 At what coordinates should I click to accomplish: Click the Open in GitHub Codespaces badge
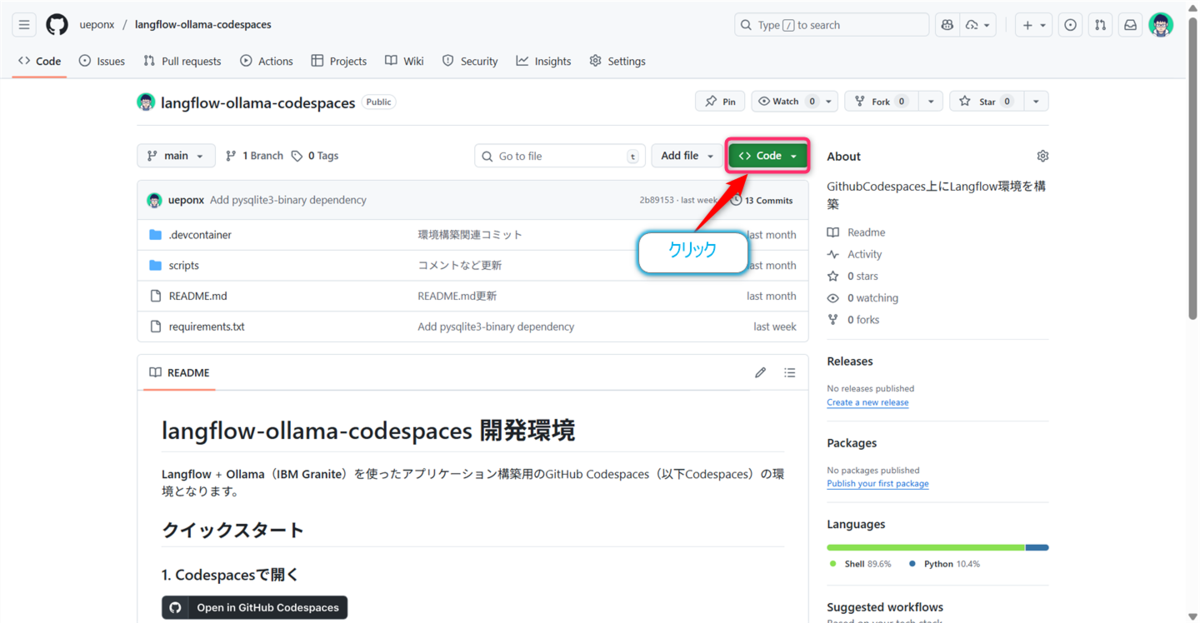255,607
